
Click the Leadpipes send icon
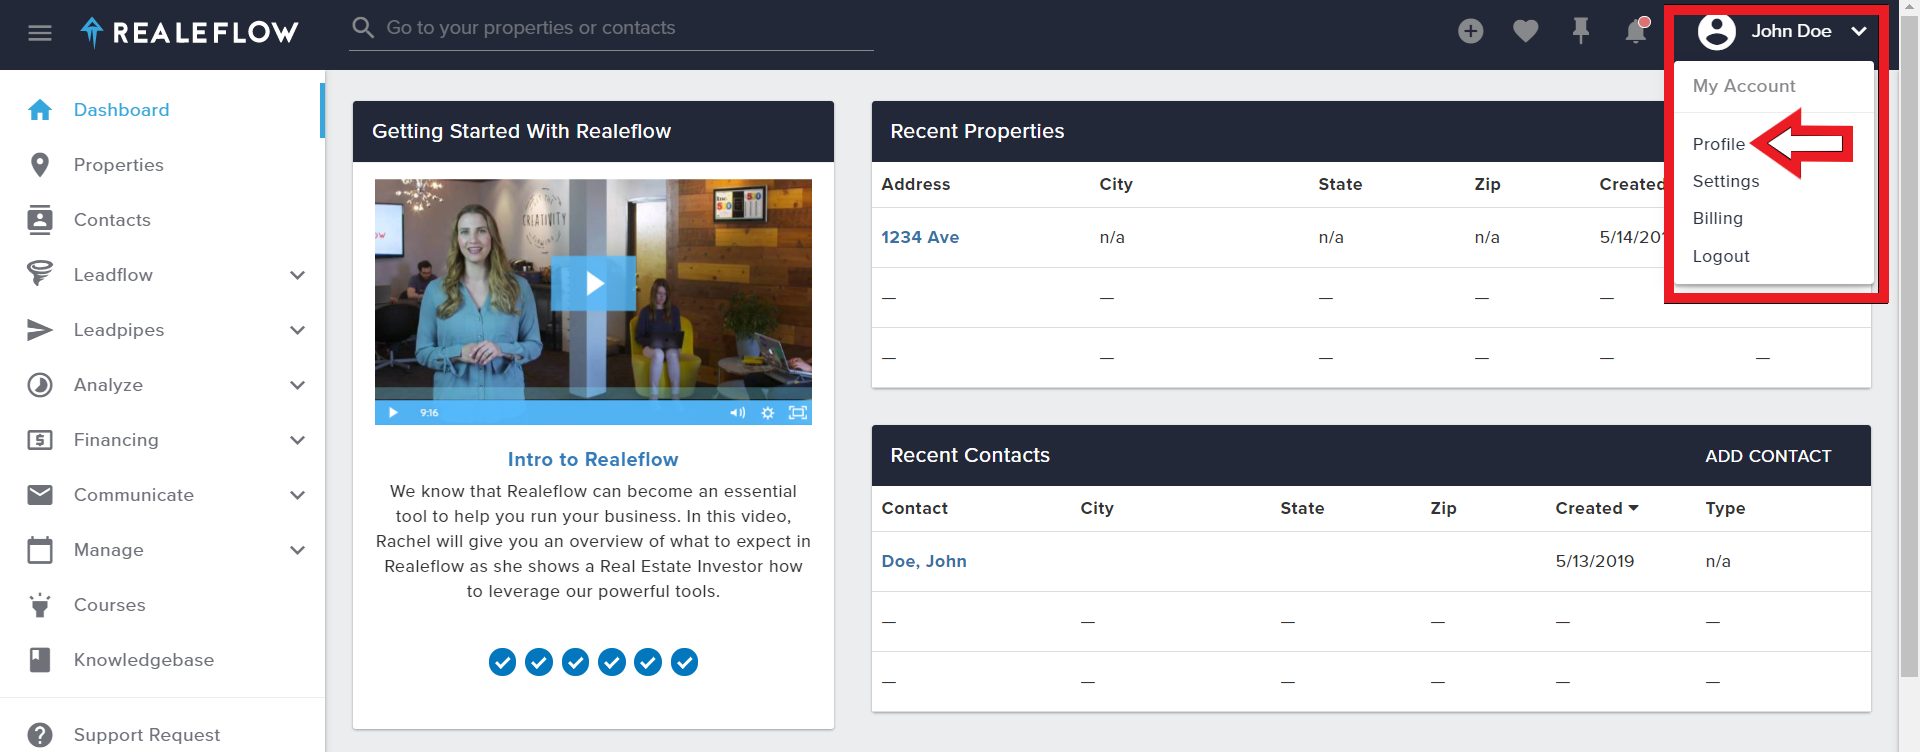(40, 330)
